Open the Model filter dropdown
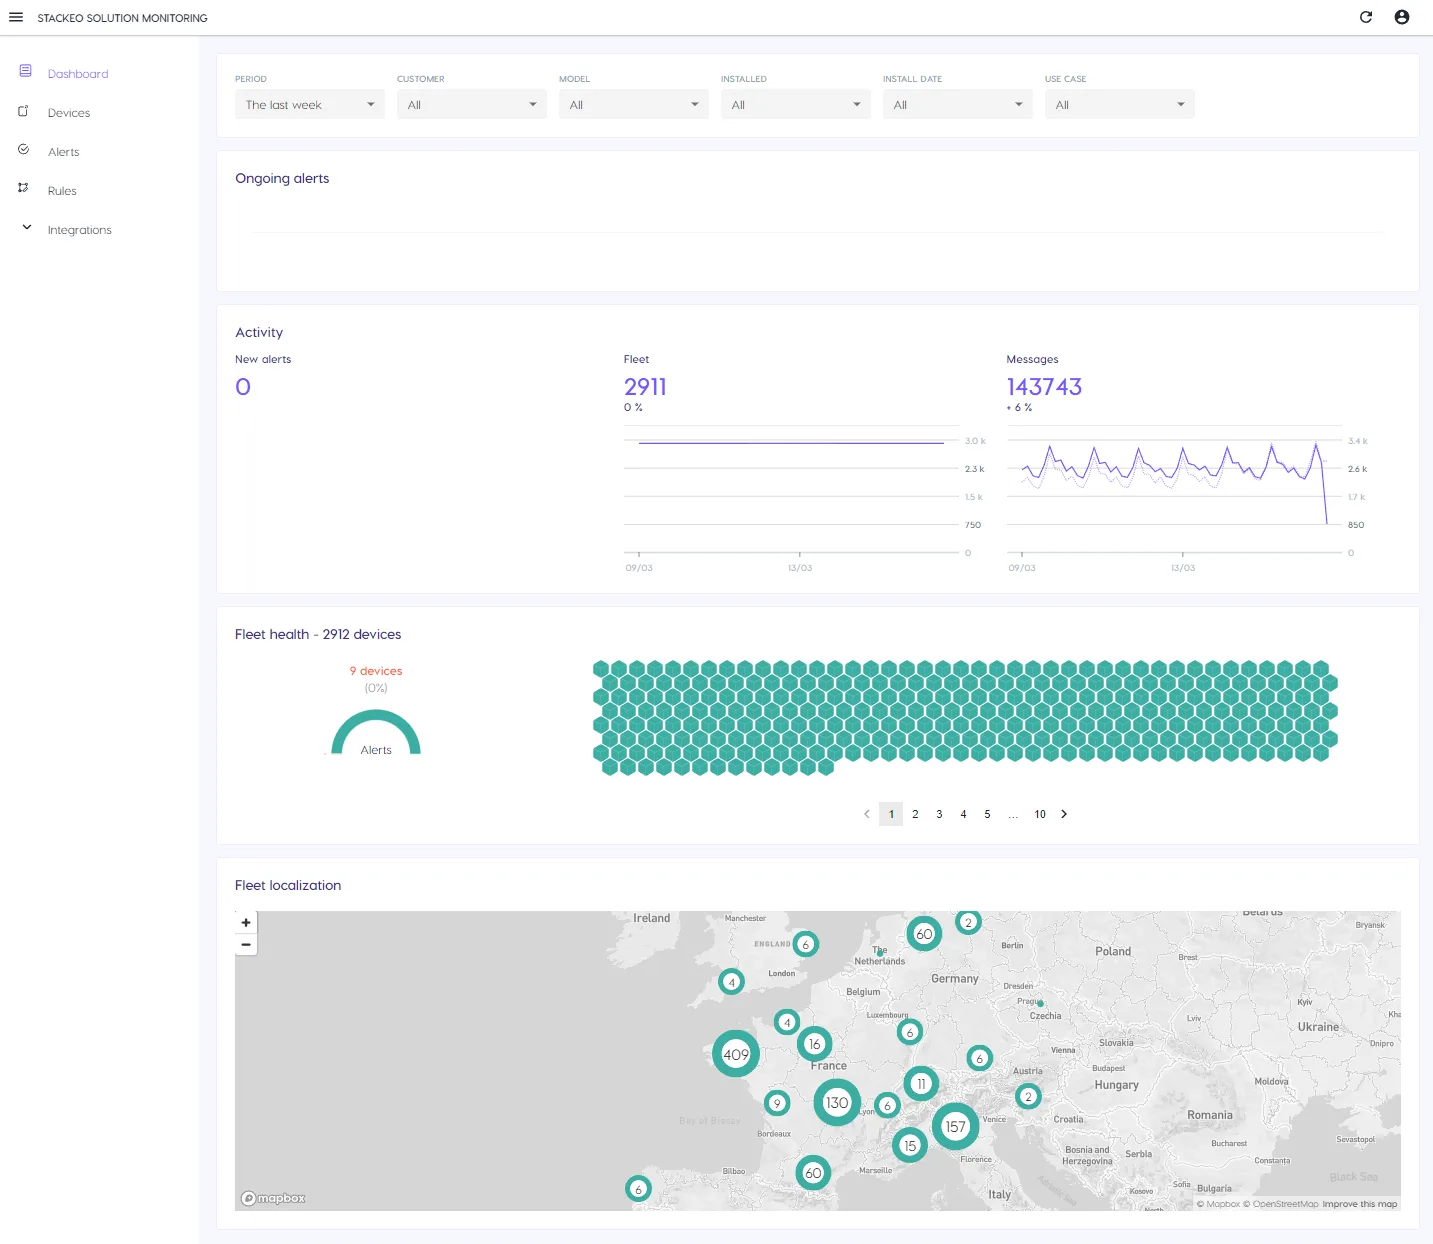The image size is (1433, 1244). point(634,104)
